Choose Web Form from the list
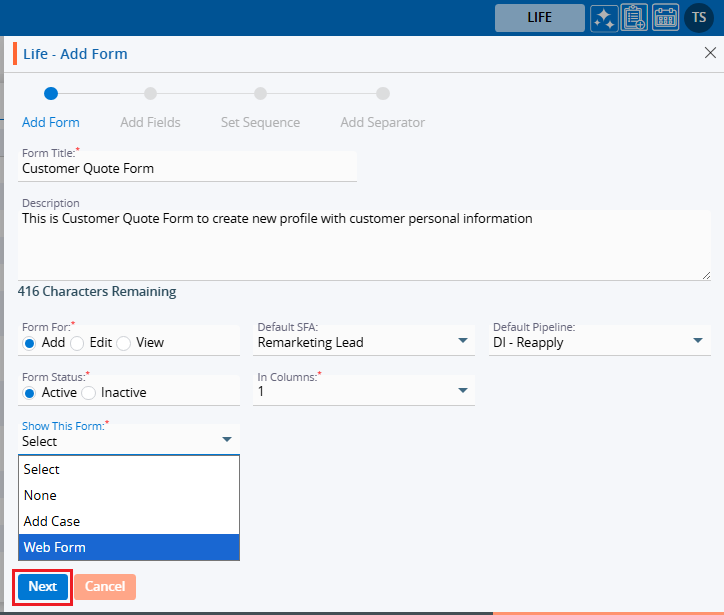Viewport: 724px width, 615px height. pos(129,547)
